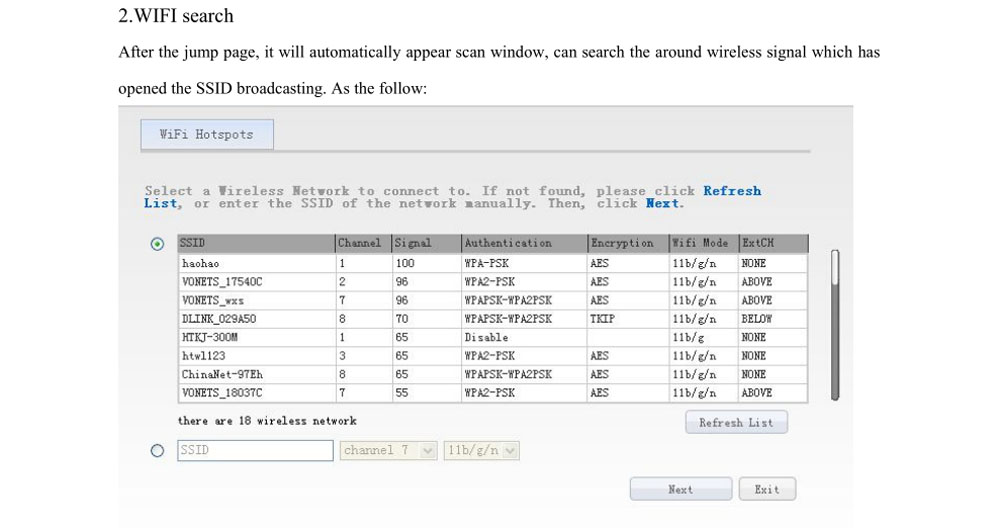Click the manual SSID input field
The image size is (1000, 528).
[x=255, y=450]
